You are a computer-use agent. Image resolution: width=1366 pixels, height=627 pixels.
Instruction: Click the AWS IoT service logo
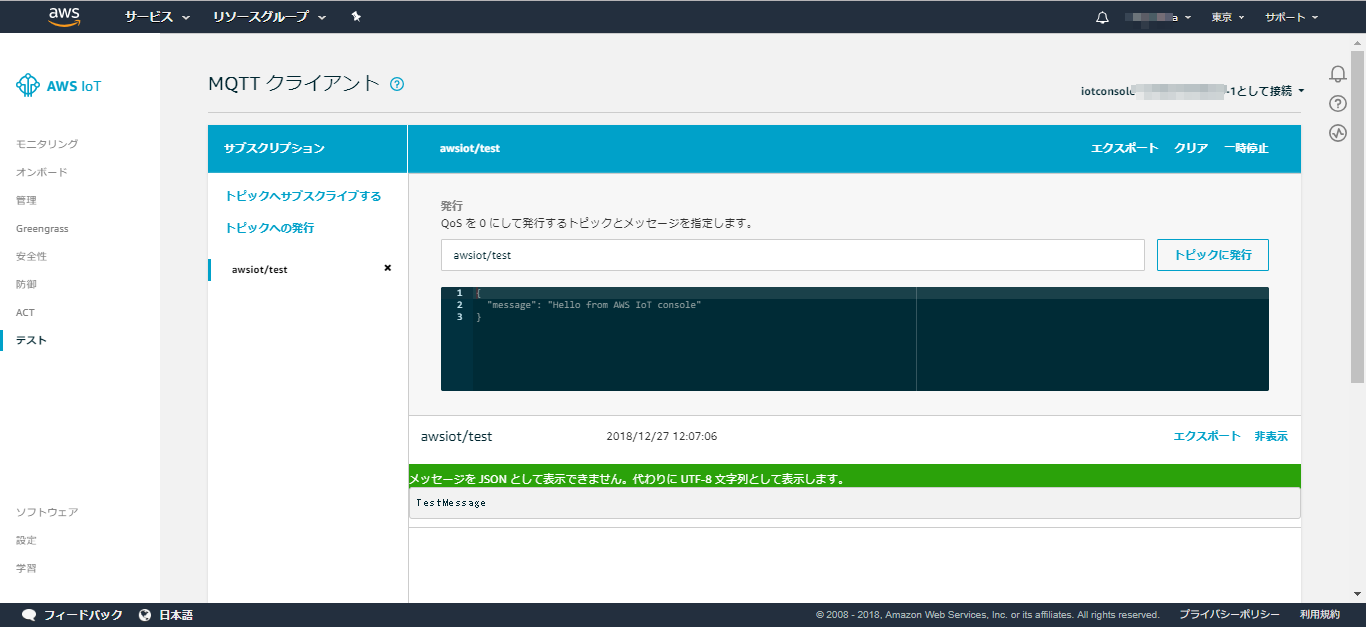[58, 86]
